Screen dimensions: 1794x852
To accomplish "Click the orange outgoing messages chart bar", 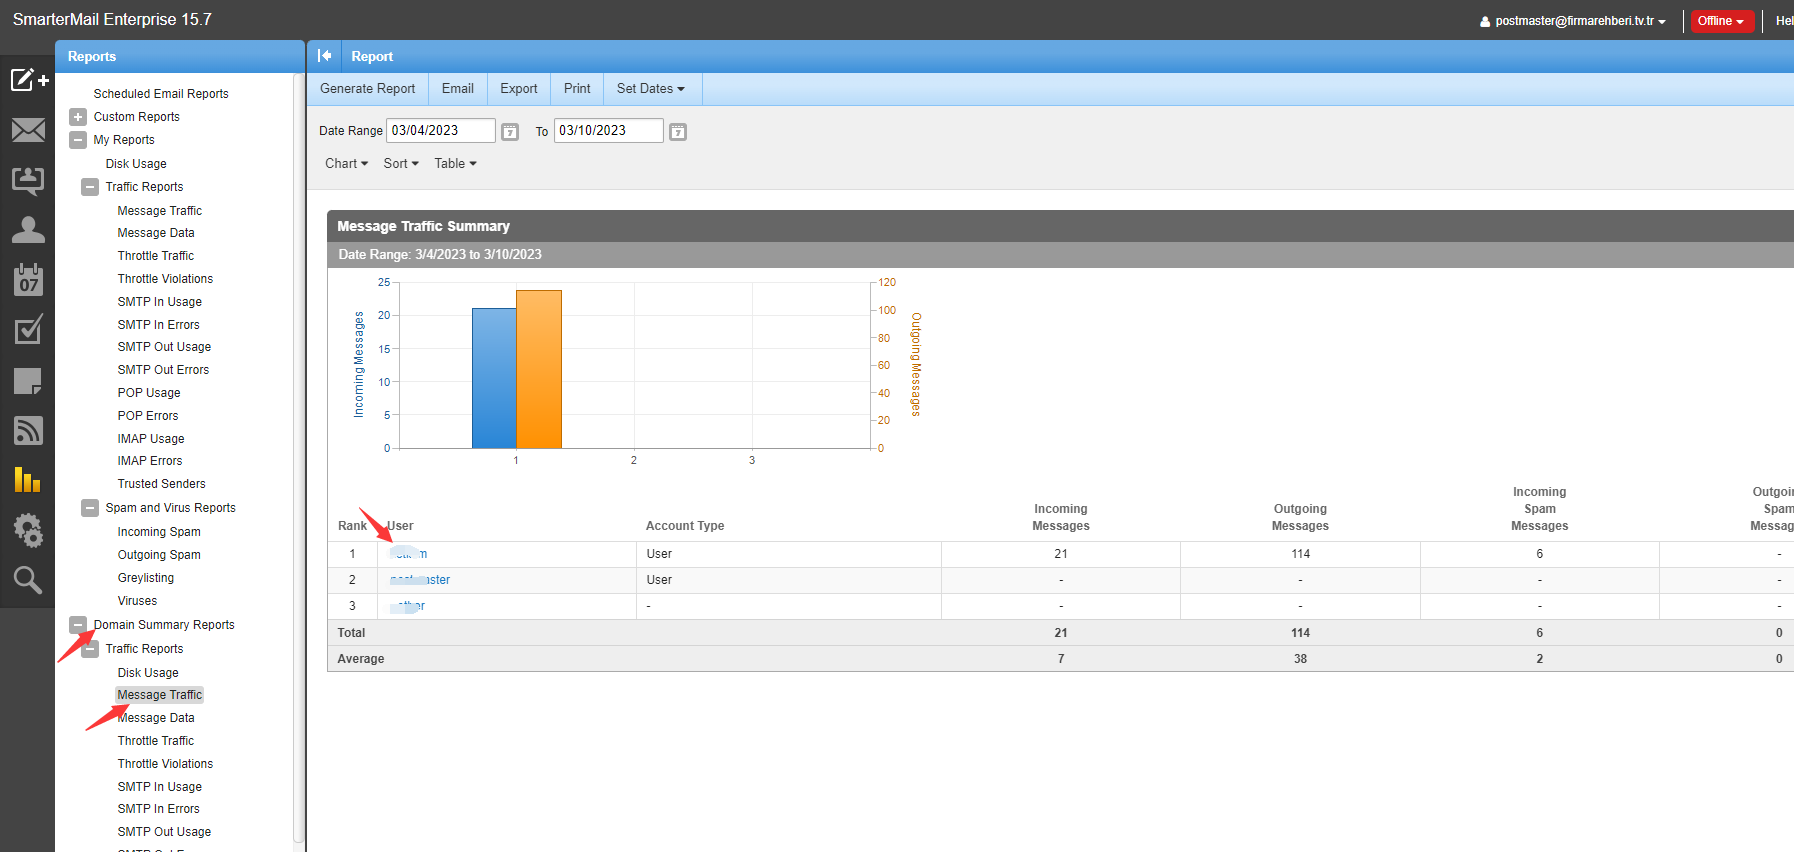I will point(539,369).
